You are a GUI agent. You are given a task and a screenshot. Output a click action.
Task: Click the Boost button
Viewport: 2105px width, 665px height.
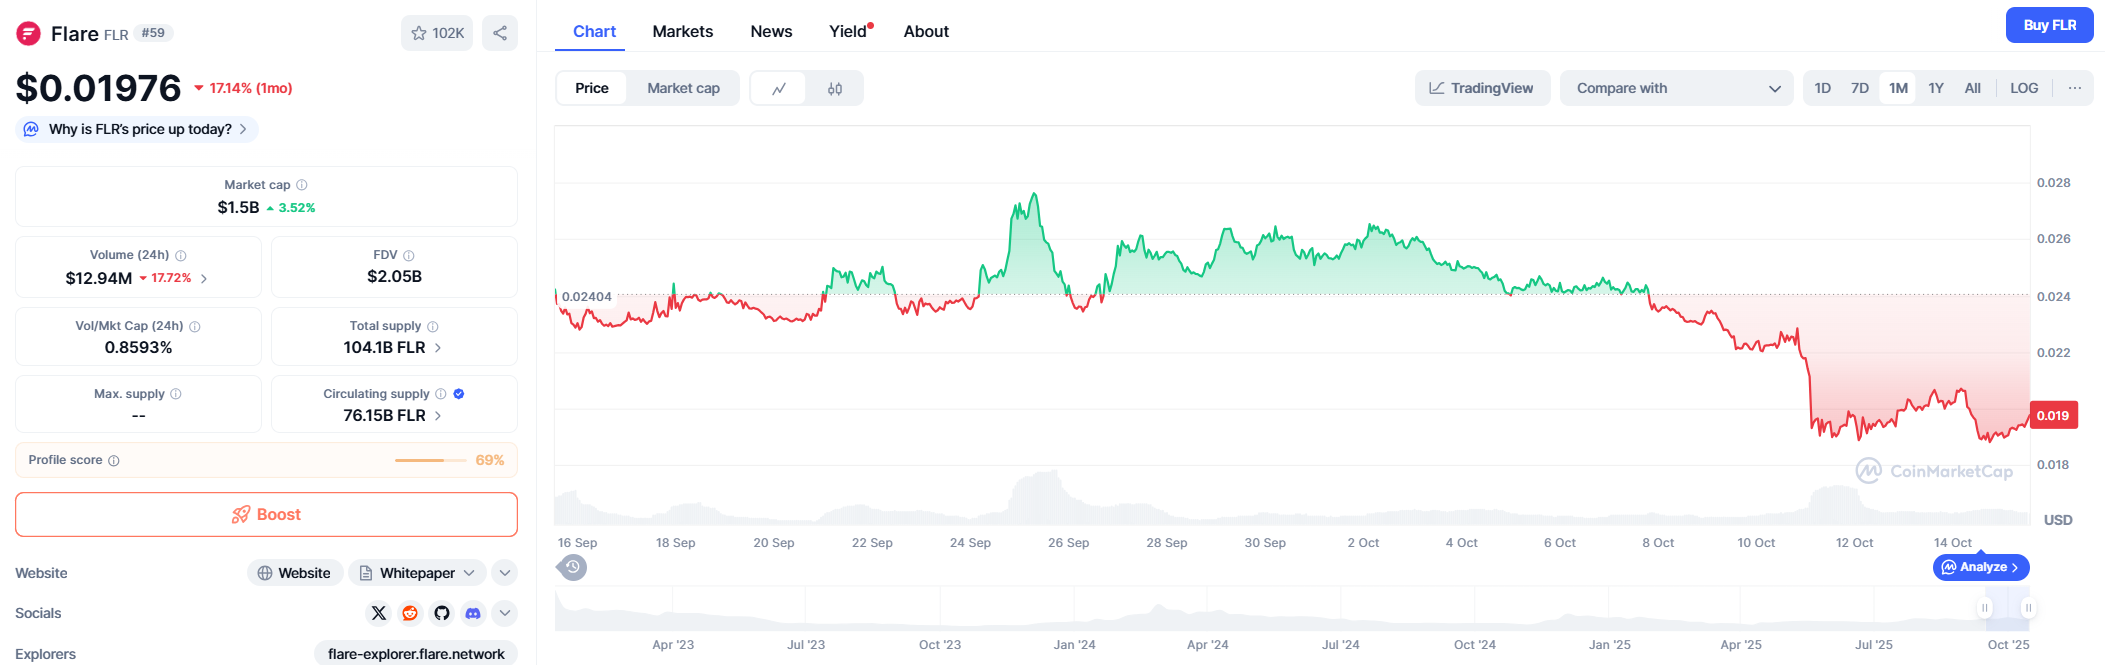coord(266,514)
